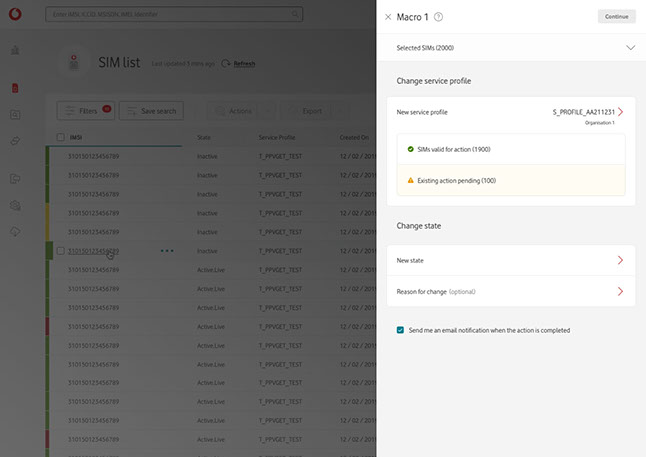Open the settings gear icon in sidebar
Screen dimensions: 646x457
(15, 205)
